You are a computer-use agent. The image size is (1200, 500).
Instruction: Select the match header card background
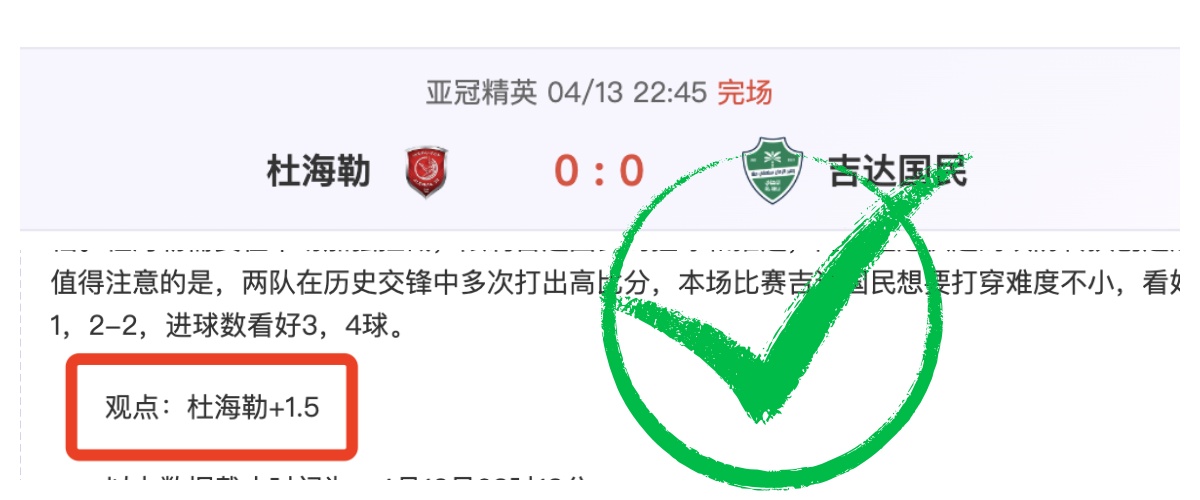600,138
